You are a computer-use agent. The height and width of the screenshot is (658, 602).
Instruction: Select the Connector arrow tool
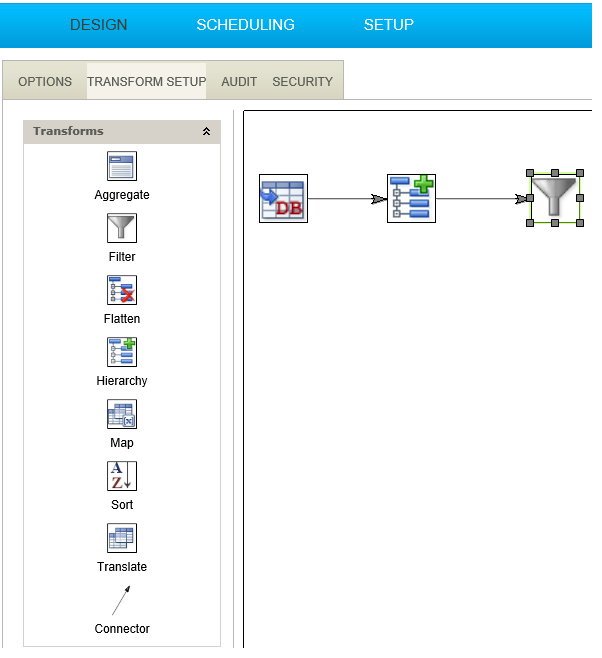coord(121,600)
